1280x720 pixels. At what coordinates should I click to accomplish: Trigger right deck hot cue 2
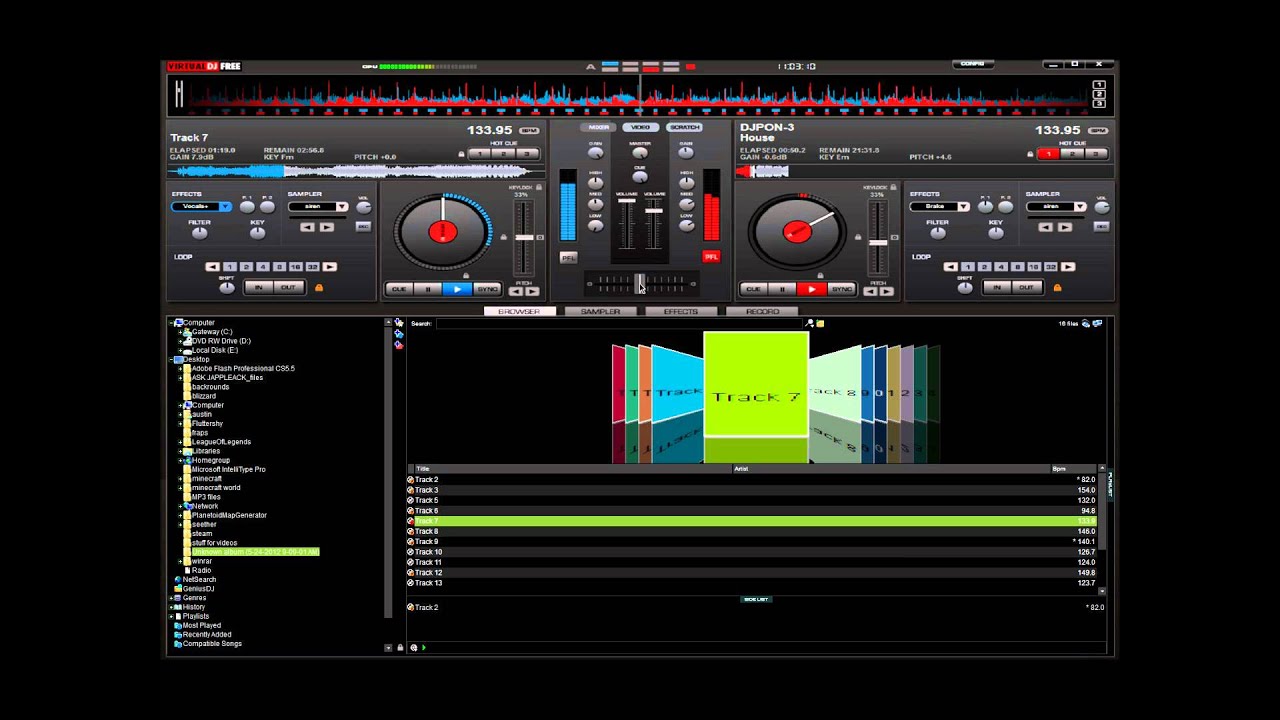point(1072,154)
